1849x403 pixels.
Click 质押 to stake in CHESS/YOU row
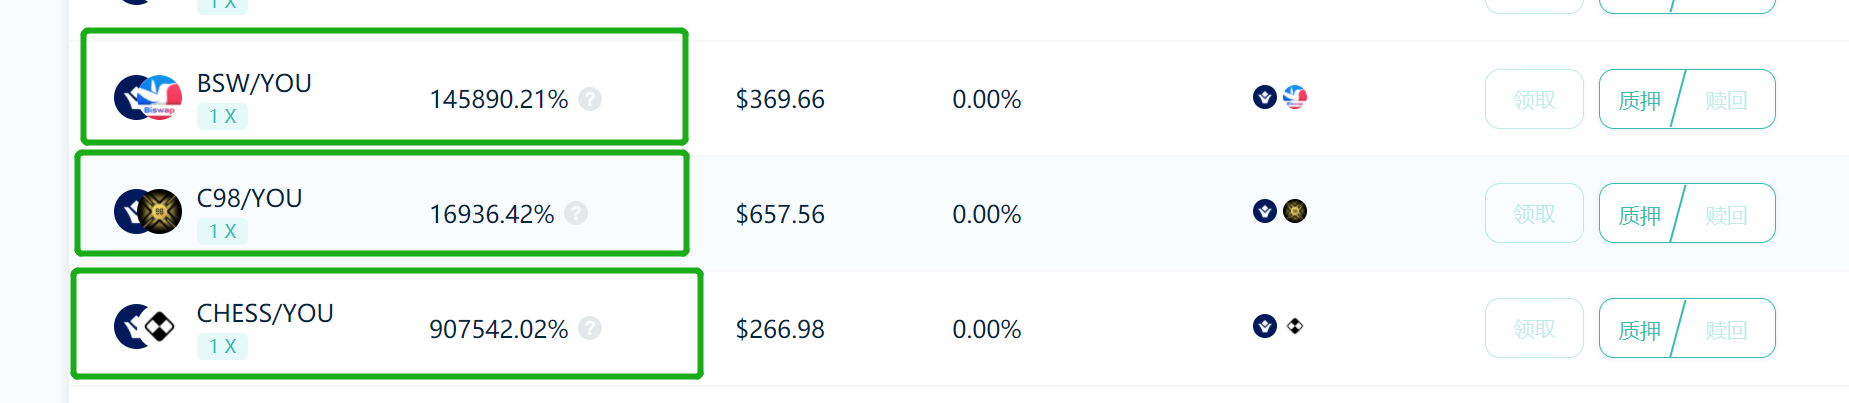[1640, 329]
